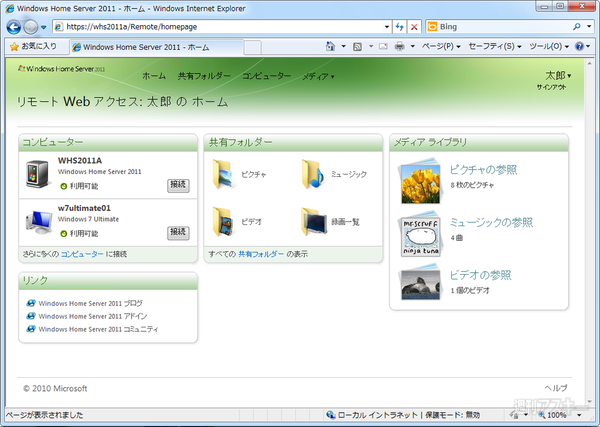Click the 8 枚のピクチャ count text

click(x=472, y=185)
